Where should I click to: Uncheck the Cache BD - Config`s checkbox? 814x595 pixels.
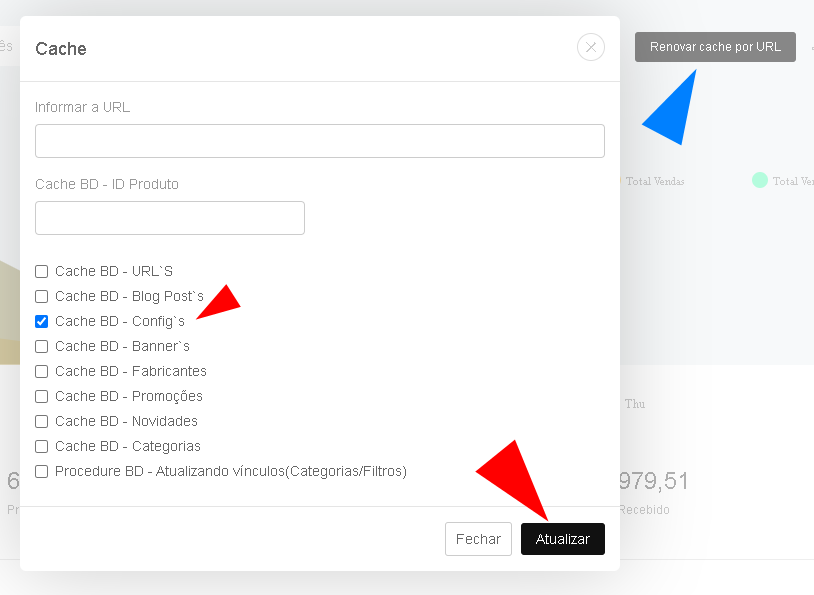(42, 321)
